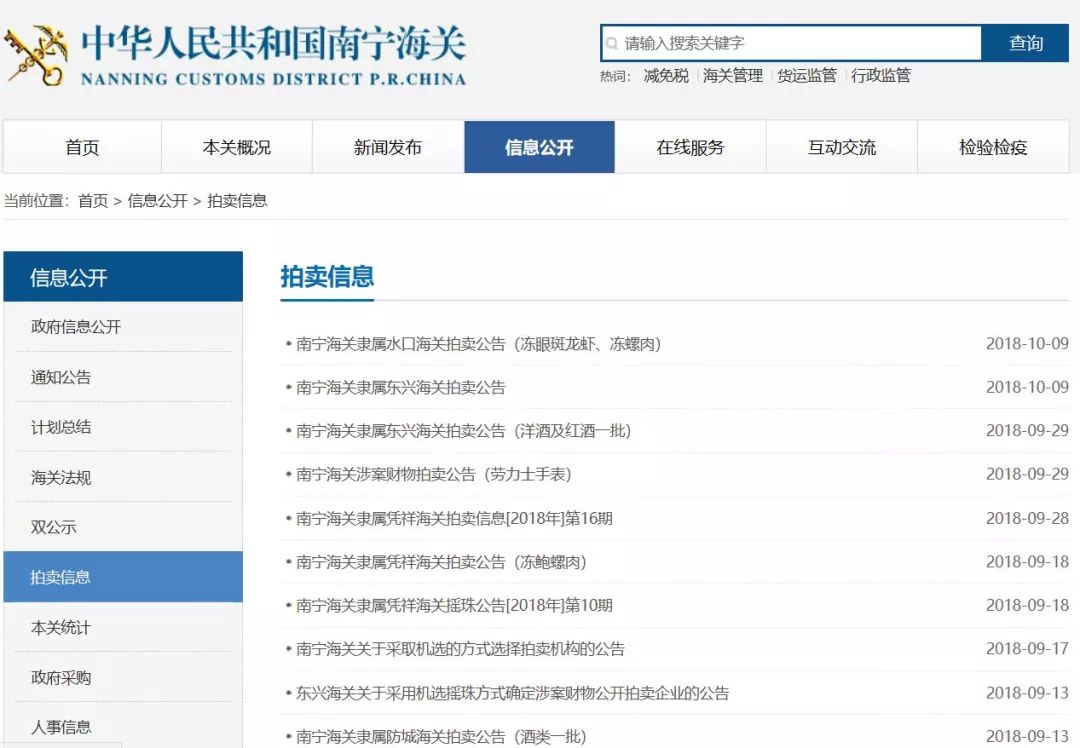This screenshot has height=748, width=1080.
Task: Open 计划总结 in the sidebar
Action: 61,427
